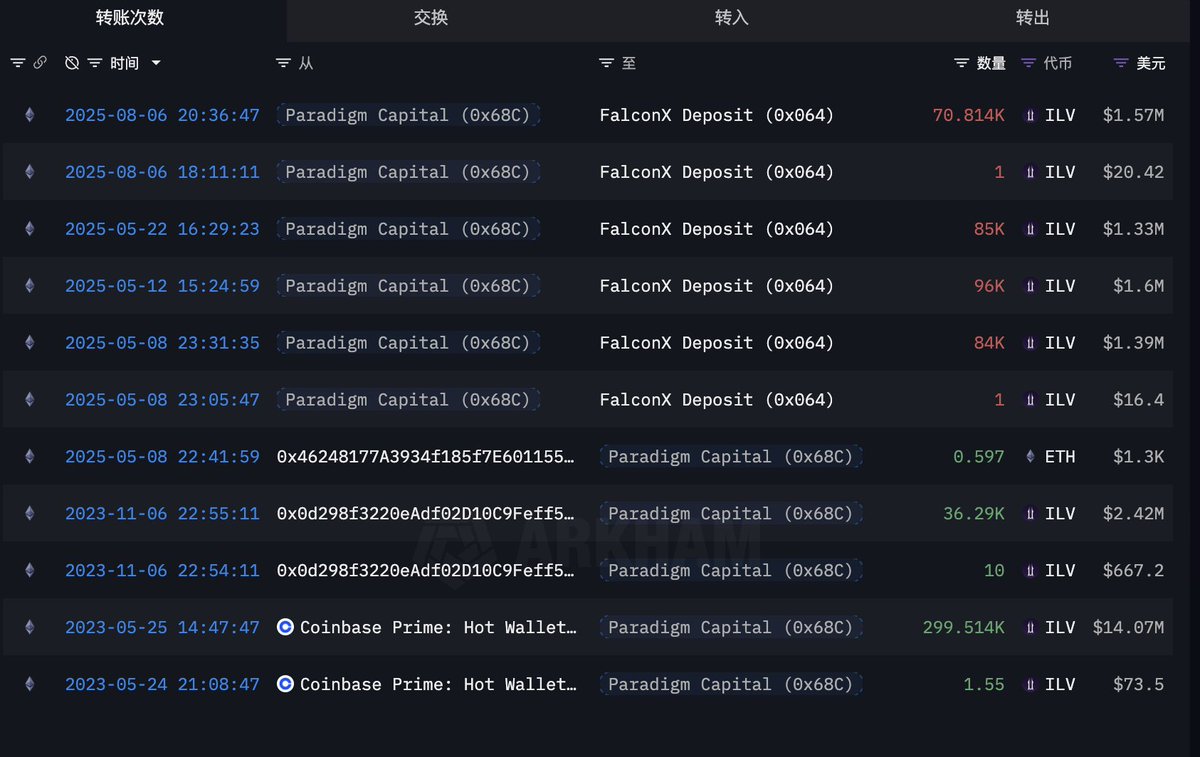
Task: Click Ethereum icon on 23:31:35 row
Action: pyautogui.click(x=29, y=343)
